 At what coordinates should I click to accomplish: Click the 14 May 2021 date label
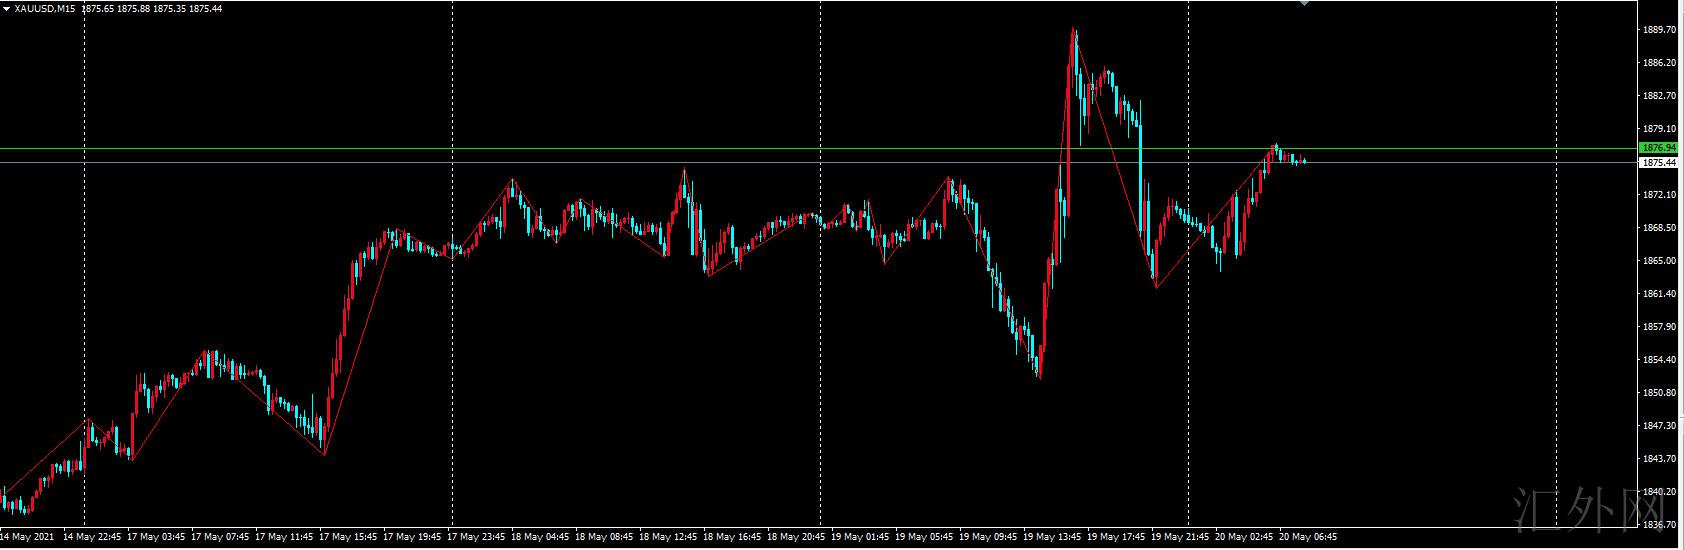pyautogui.click(x=27, y=536)
